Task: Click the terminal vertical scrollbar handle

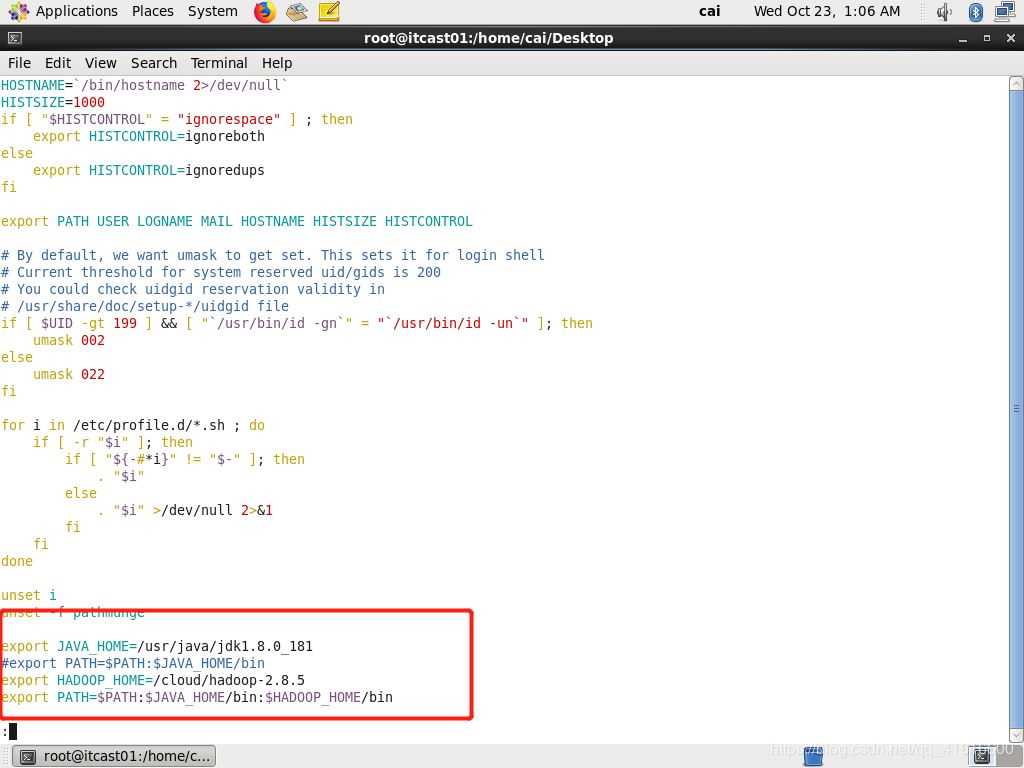Action: [x=1016, y=408]
